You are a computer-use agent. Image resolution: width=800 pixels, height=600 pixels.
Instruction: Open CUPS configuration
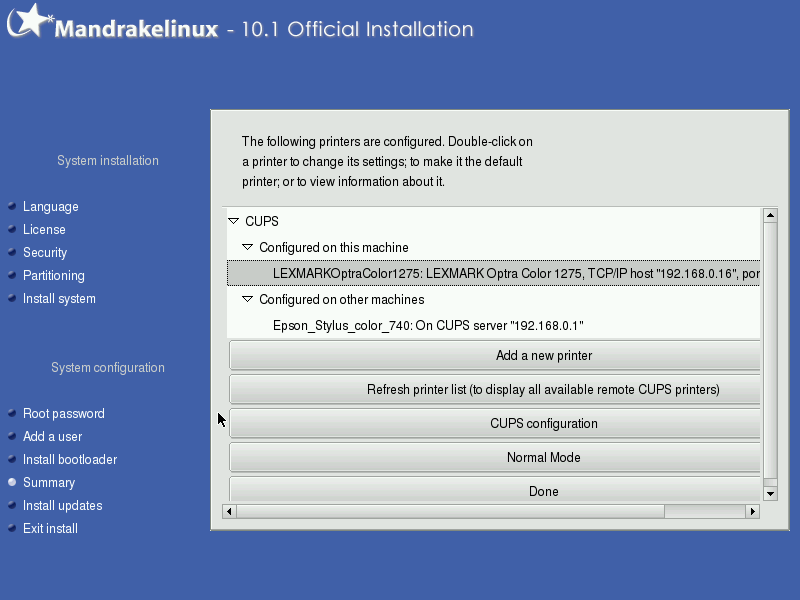[495, 423]
